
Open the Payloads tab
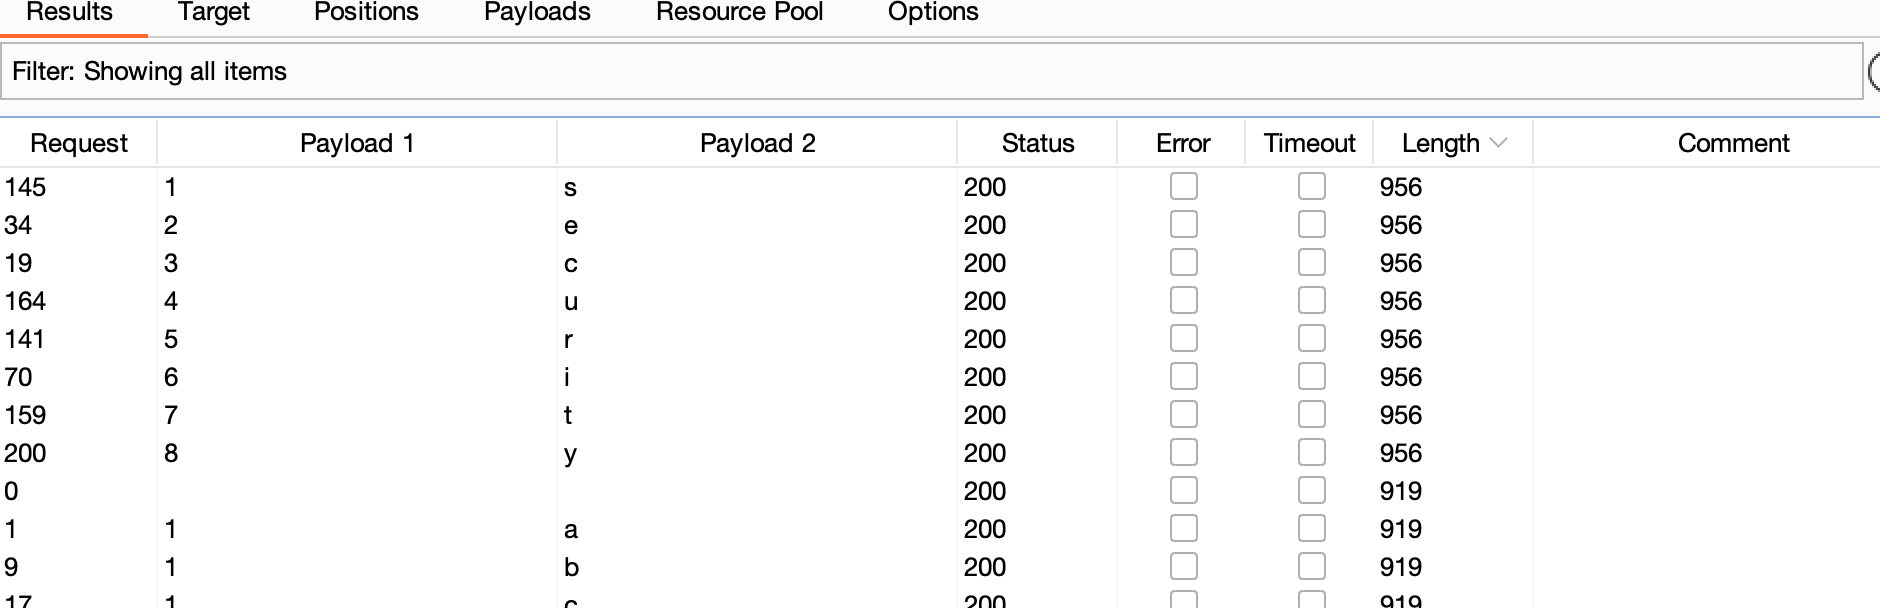coord(537,13)
